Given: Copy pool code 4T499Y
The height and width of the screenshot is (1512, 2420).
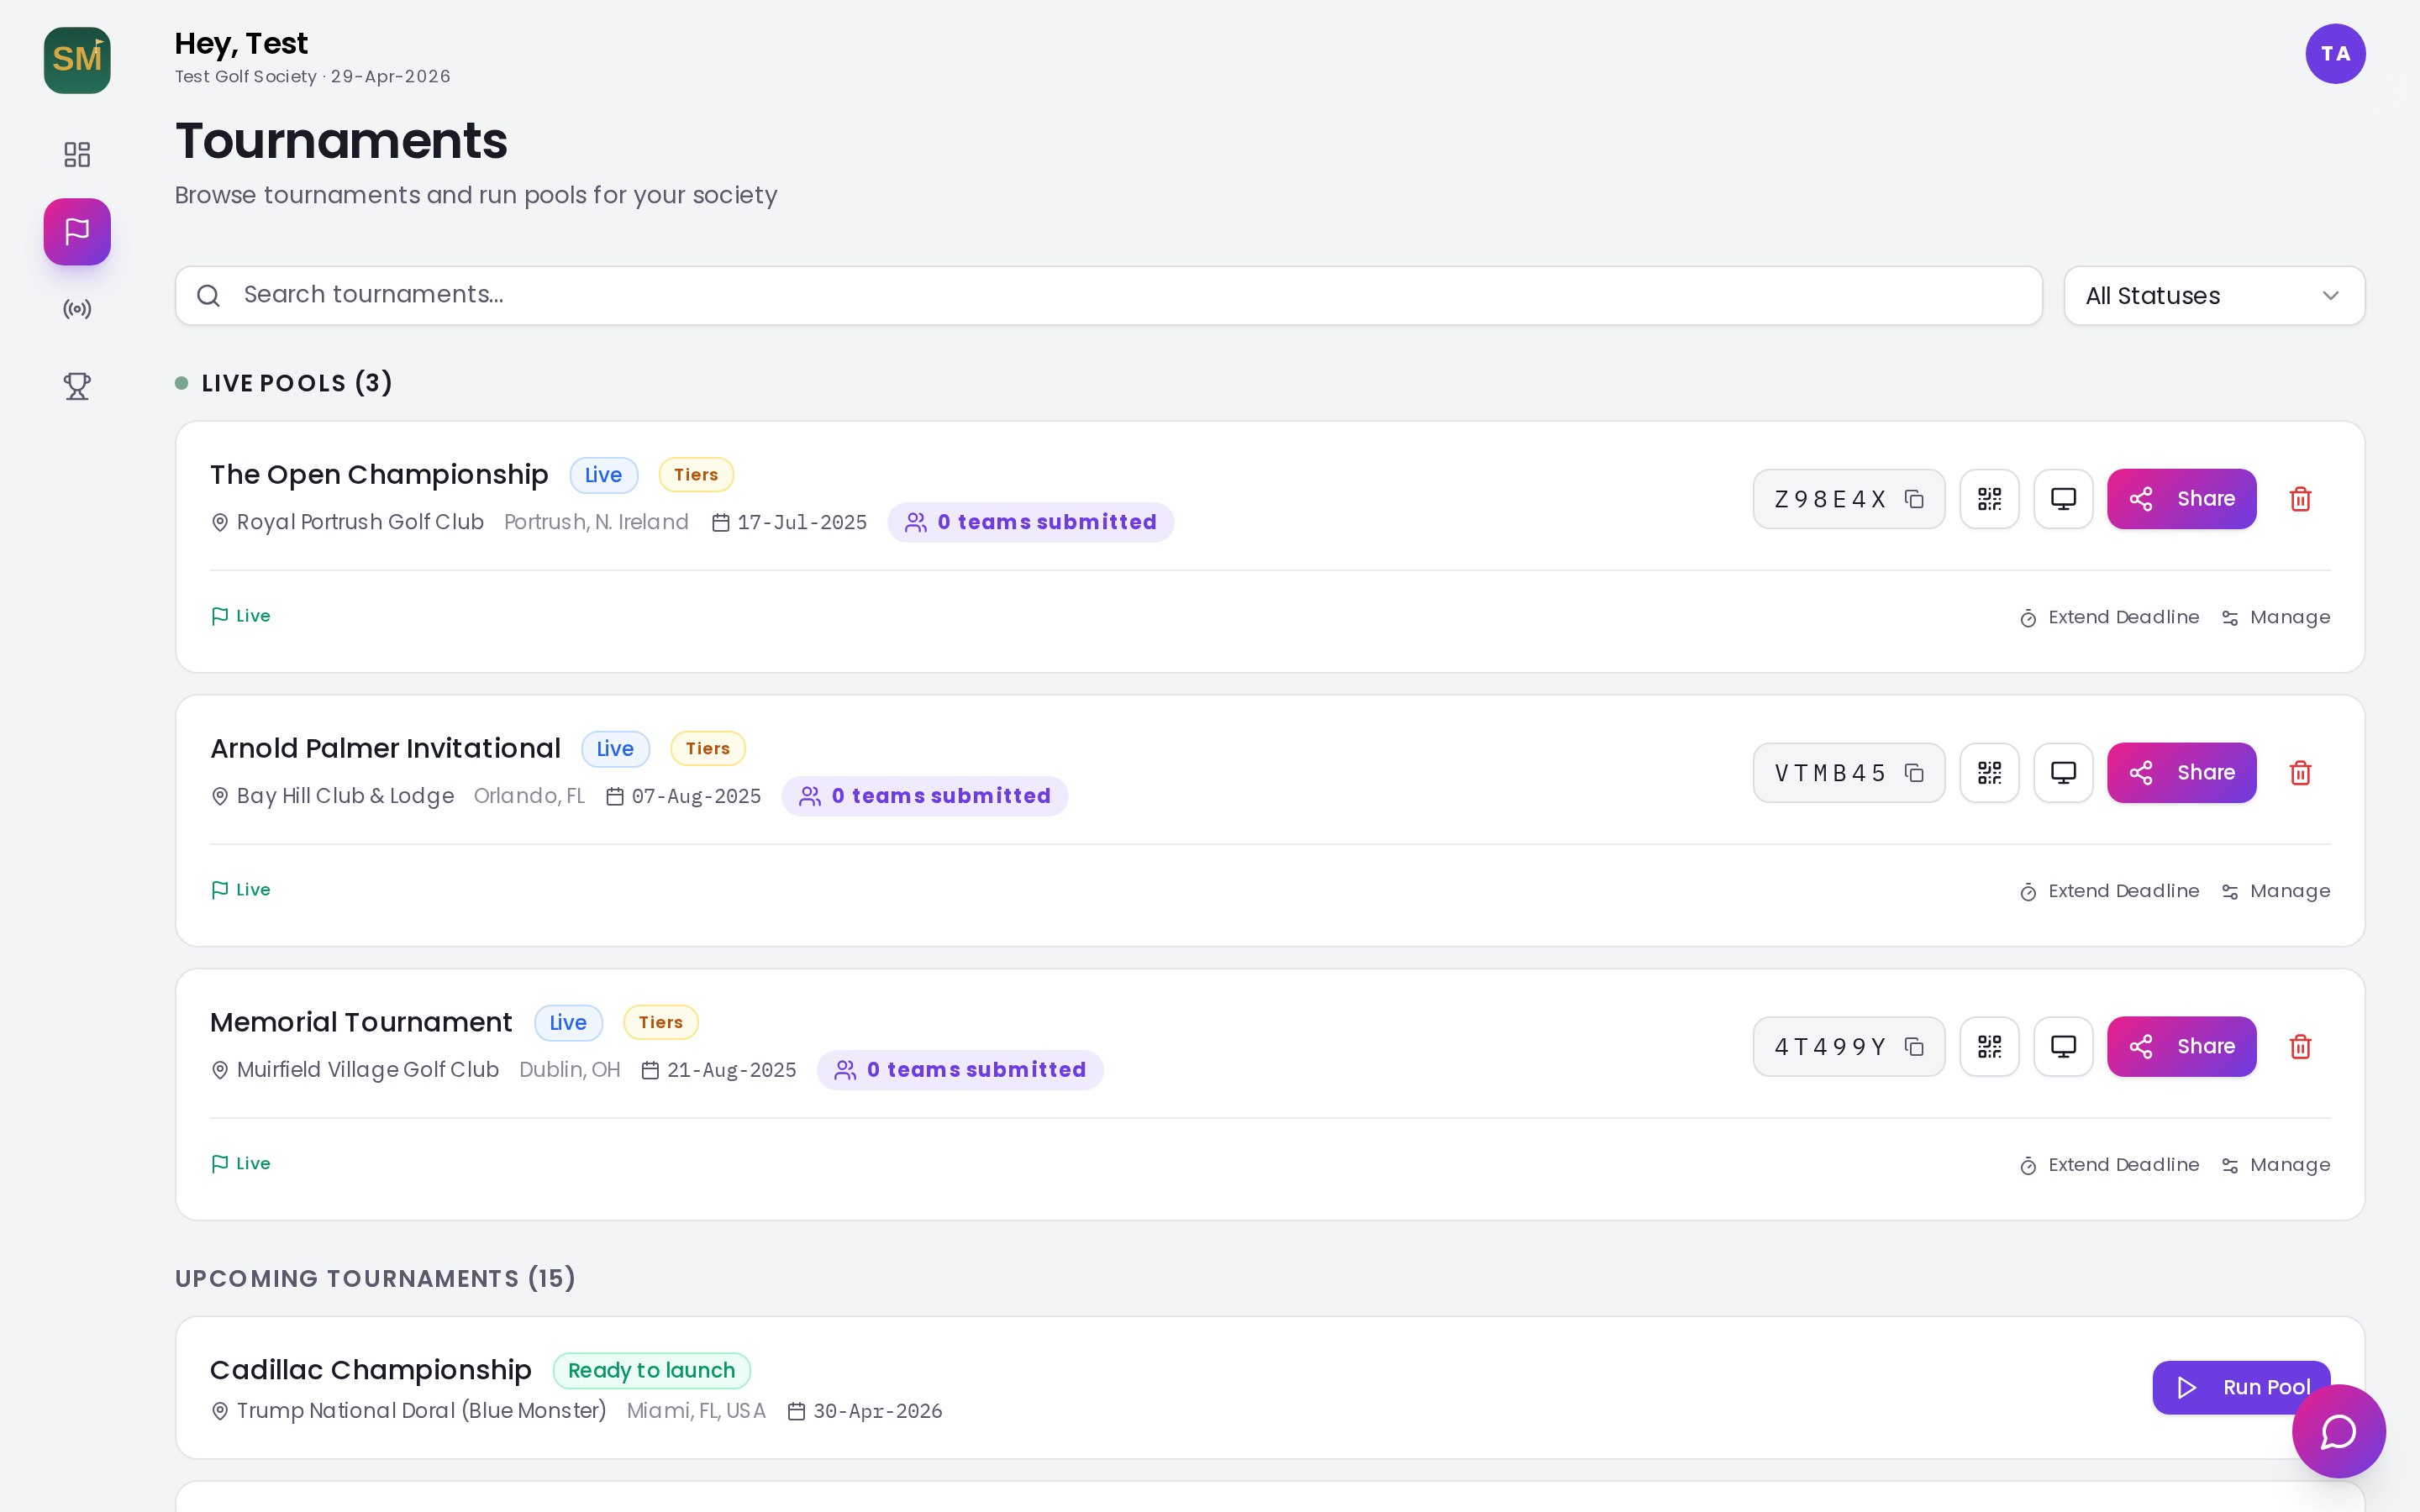Looking at the screenshot, I should [1914, 1047].
